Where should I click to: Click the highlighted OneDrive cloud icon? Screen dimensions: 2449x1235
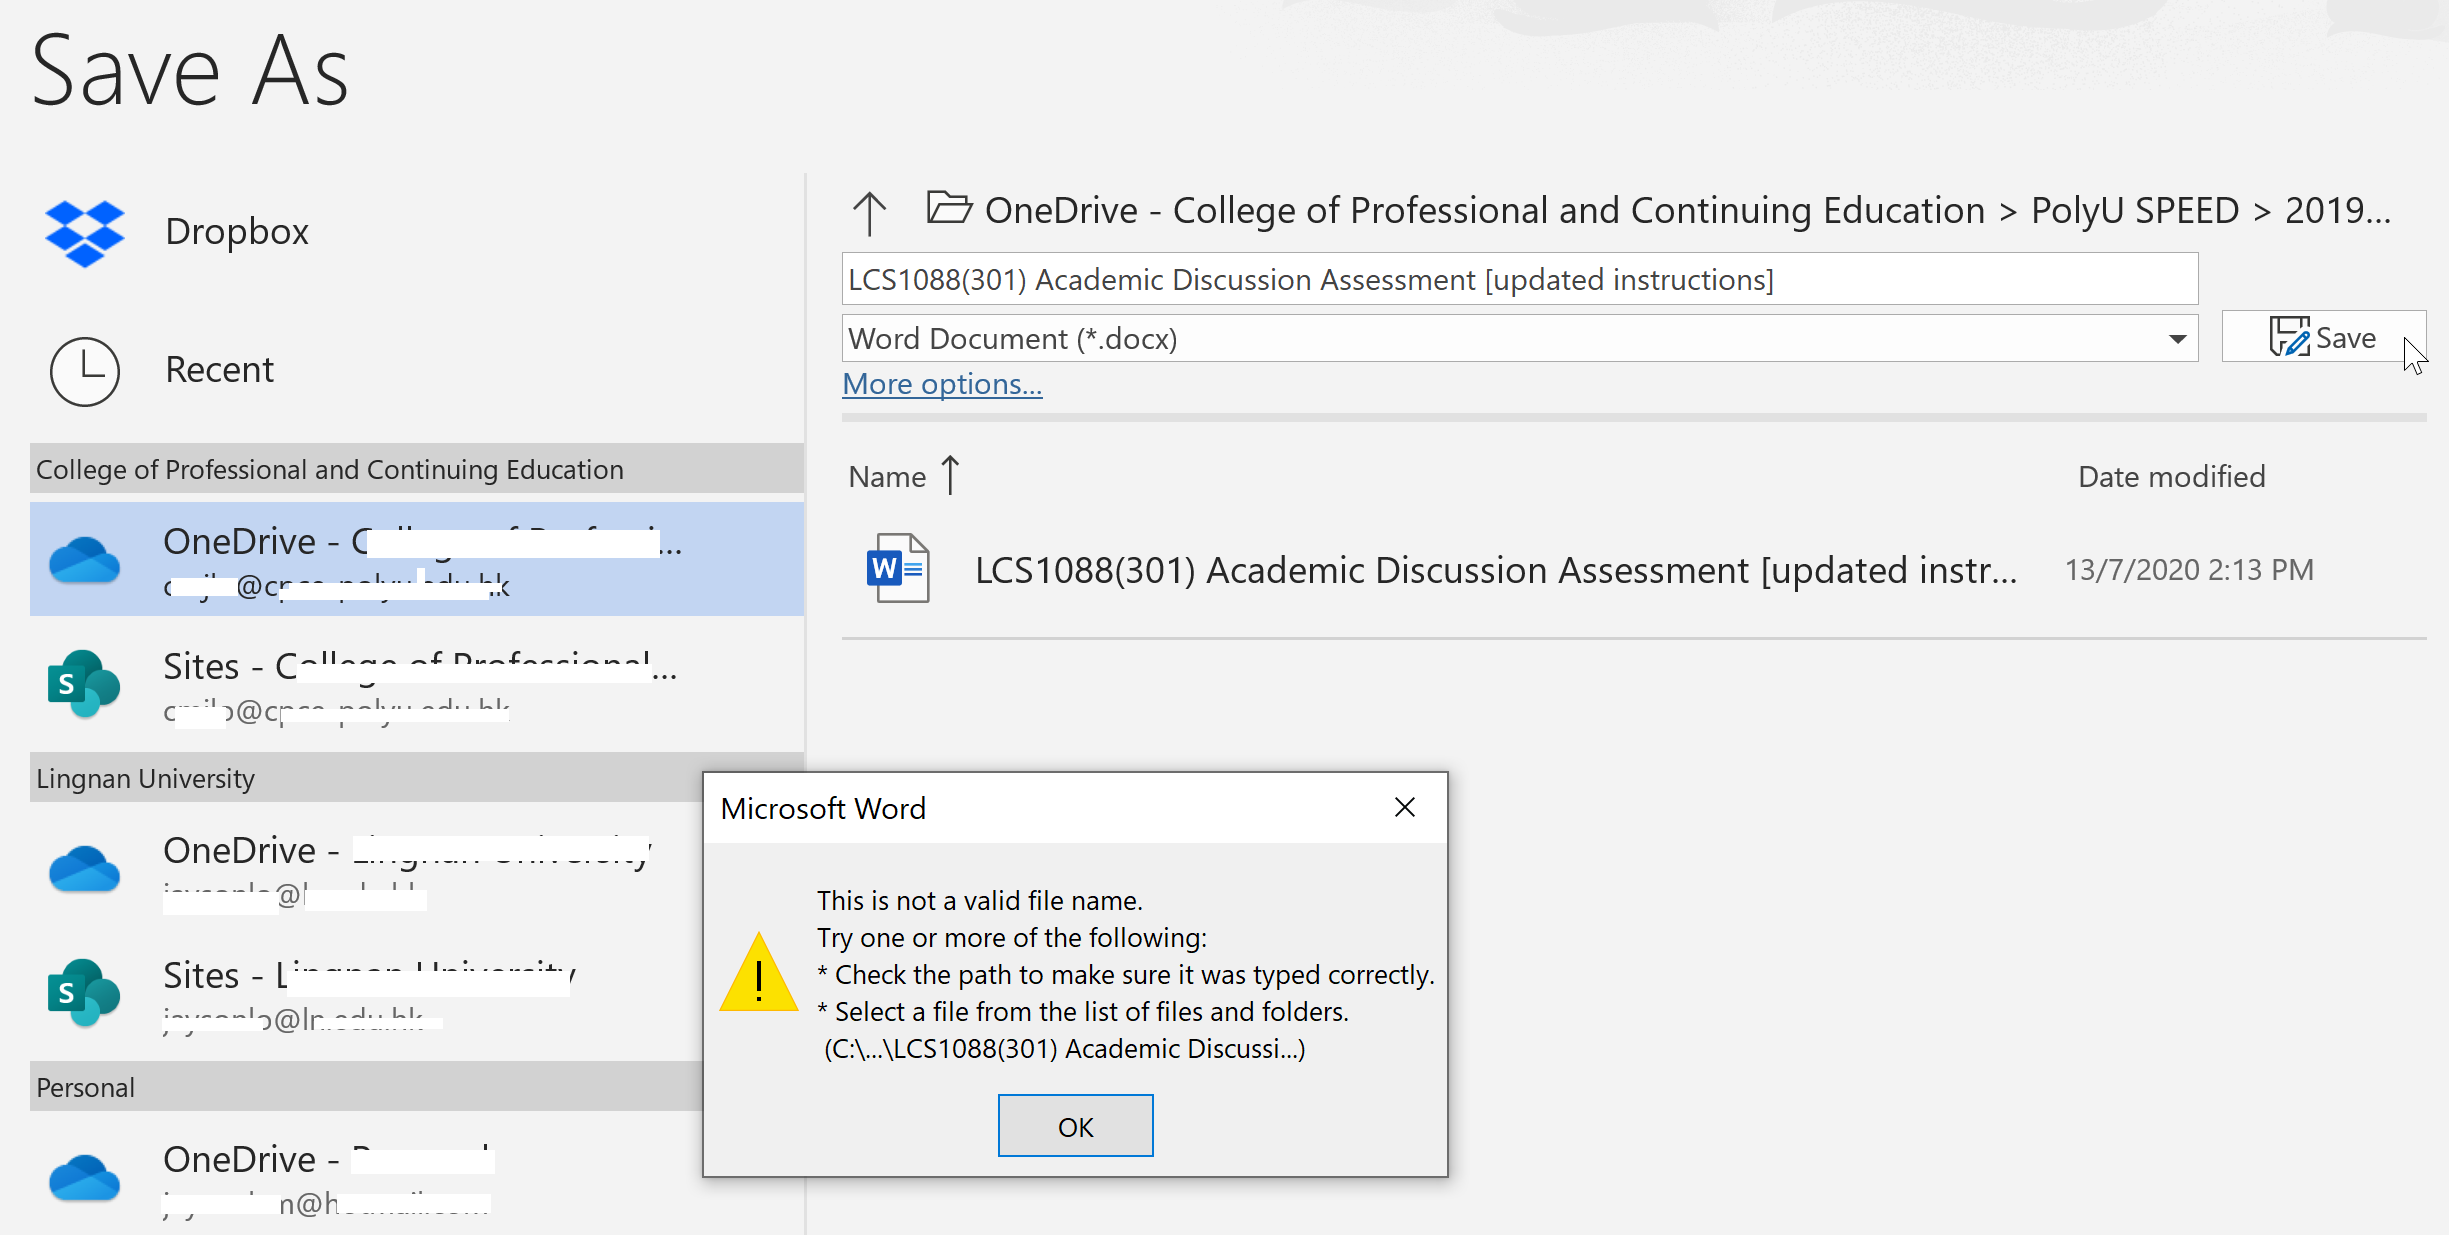tap(85, 560)
